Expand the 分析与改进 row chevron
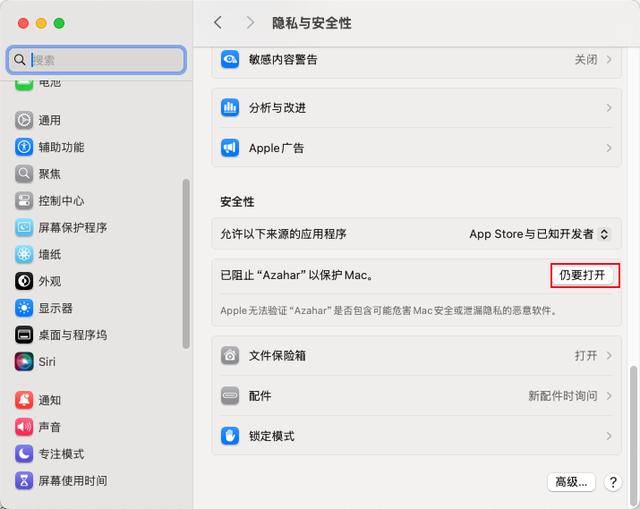Viewport: 640px width, 509px height. tap(608, 108)
